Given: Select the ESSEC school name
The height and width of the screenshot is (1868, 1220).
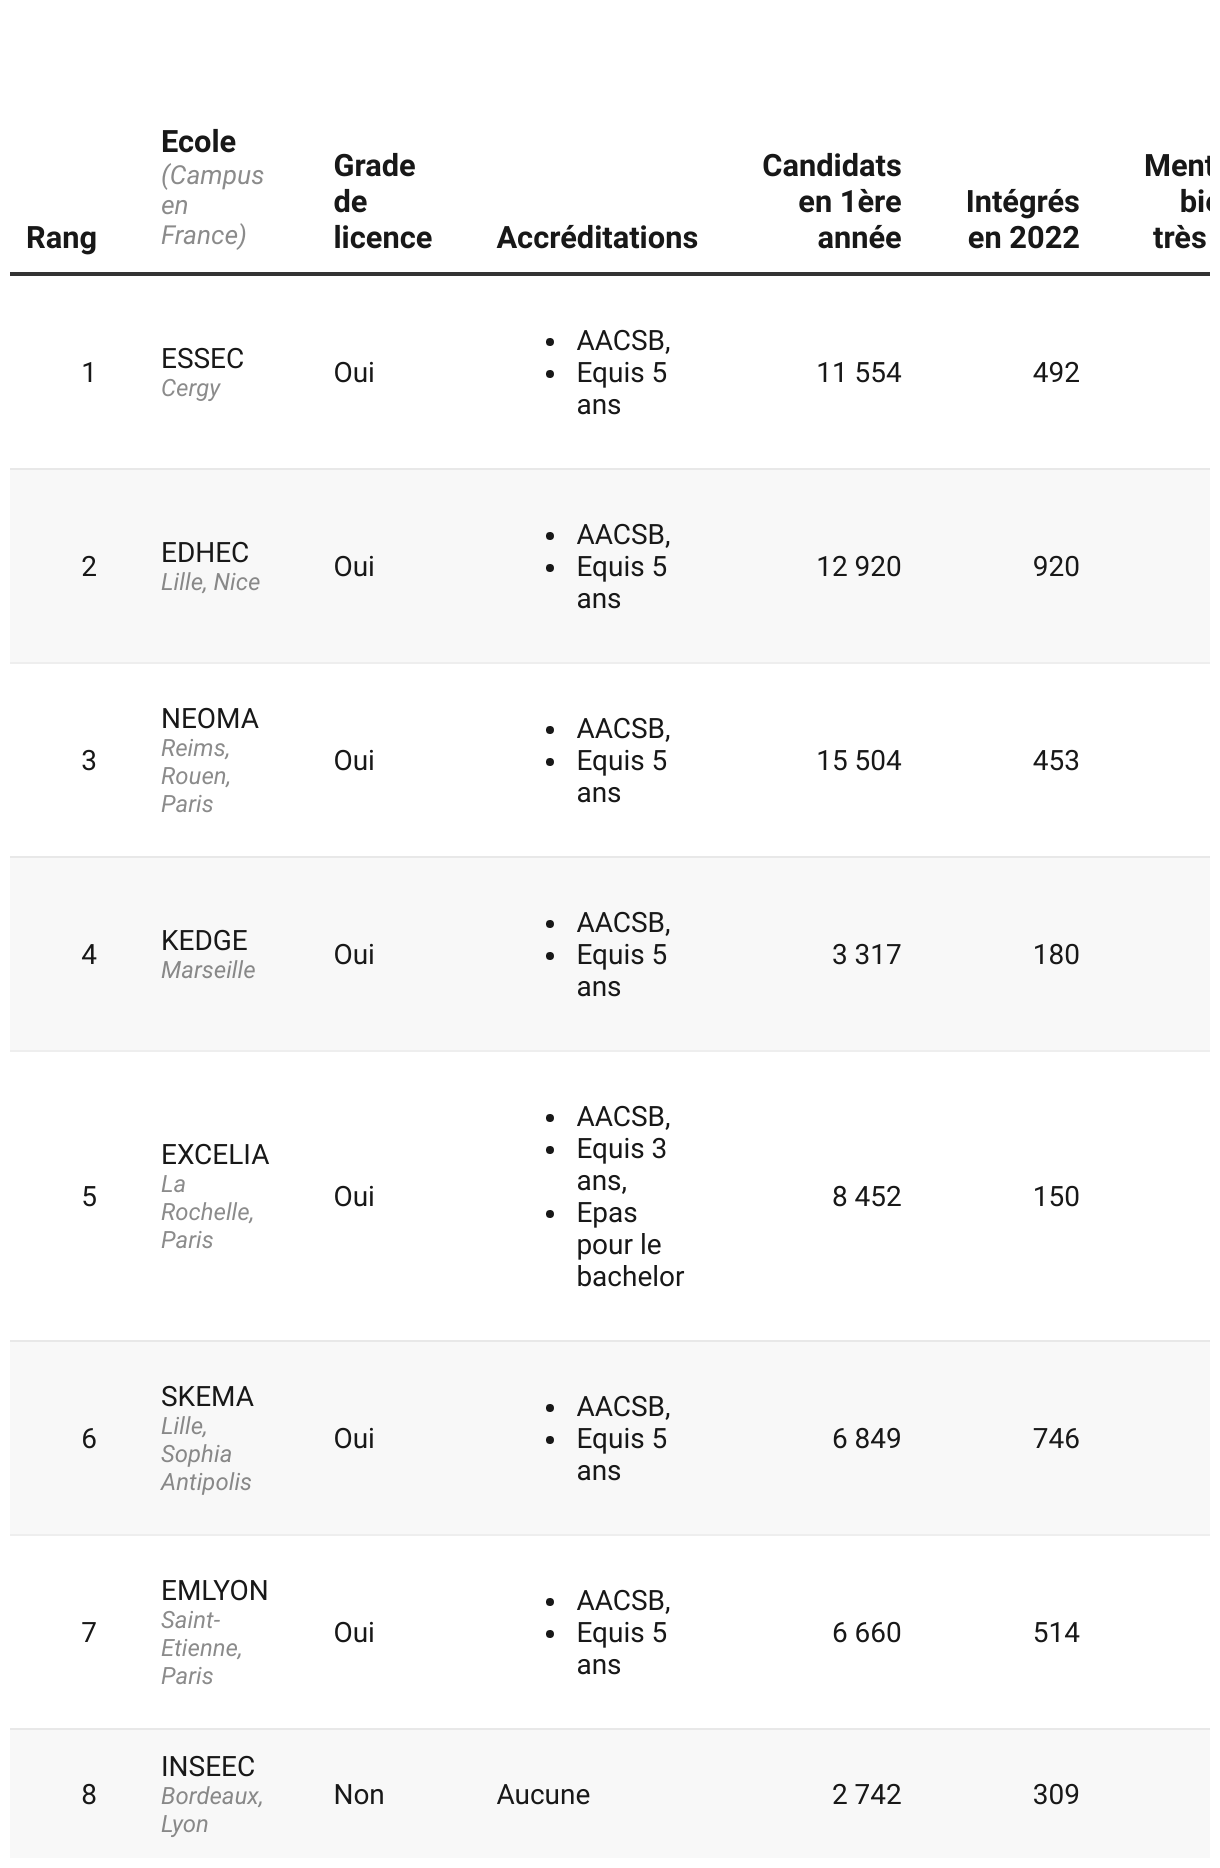Looking at the screenshot, I should tap(202, 358).
